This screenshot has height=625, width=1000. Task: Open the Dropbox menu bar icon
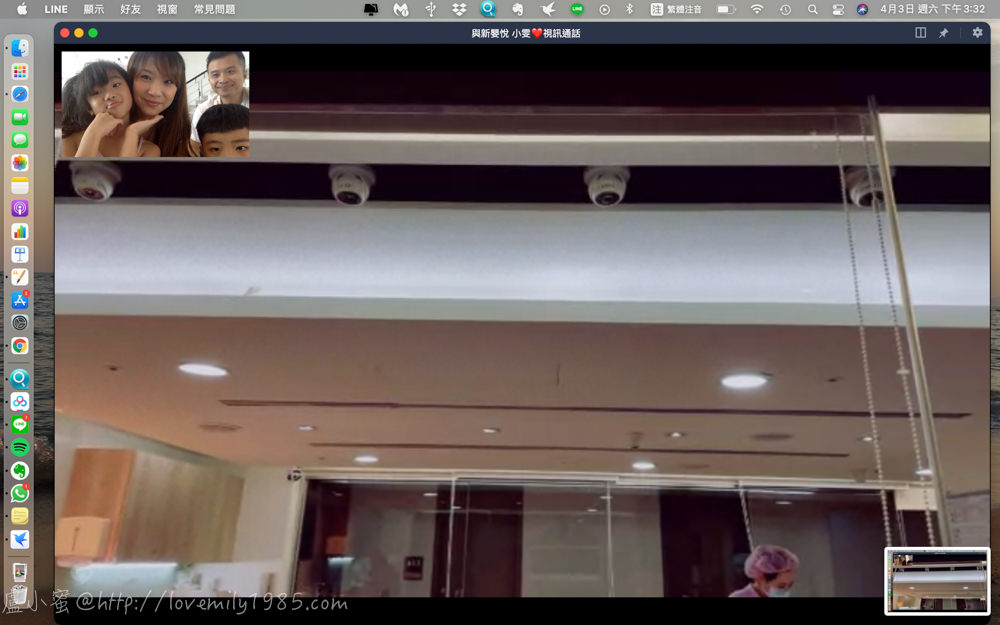click(x=459, y=9)
